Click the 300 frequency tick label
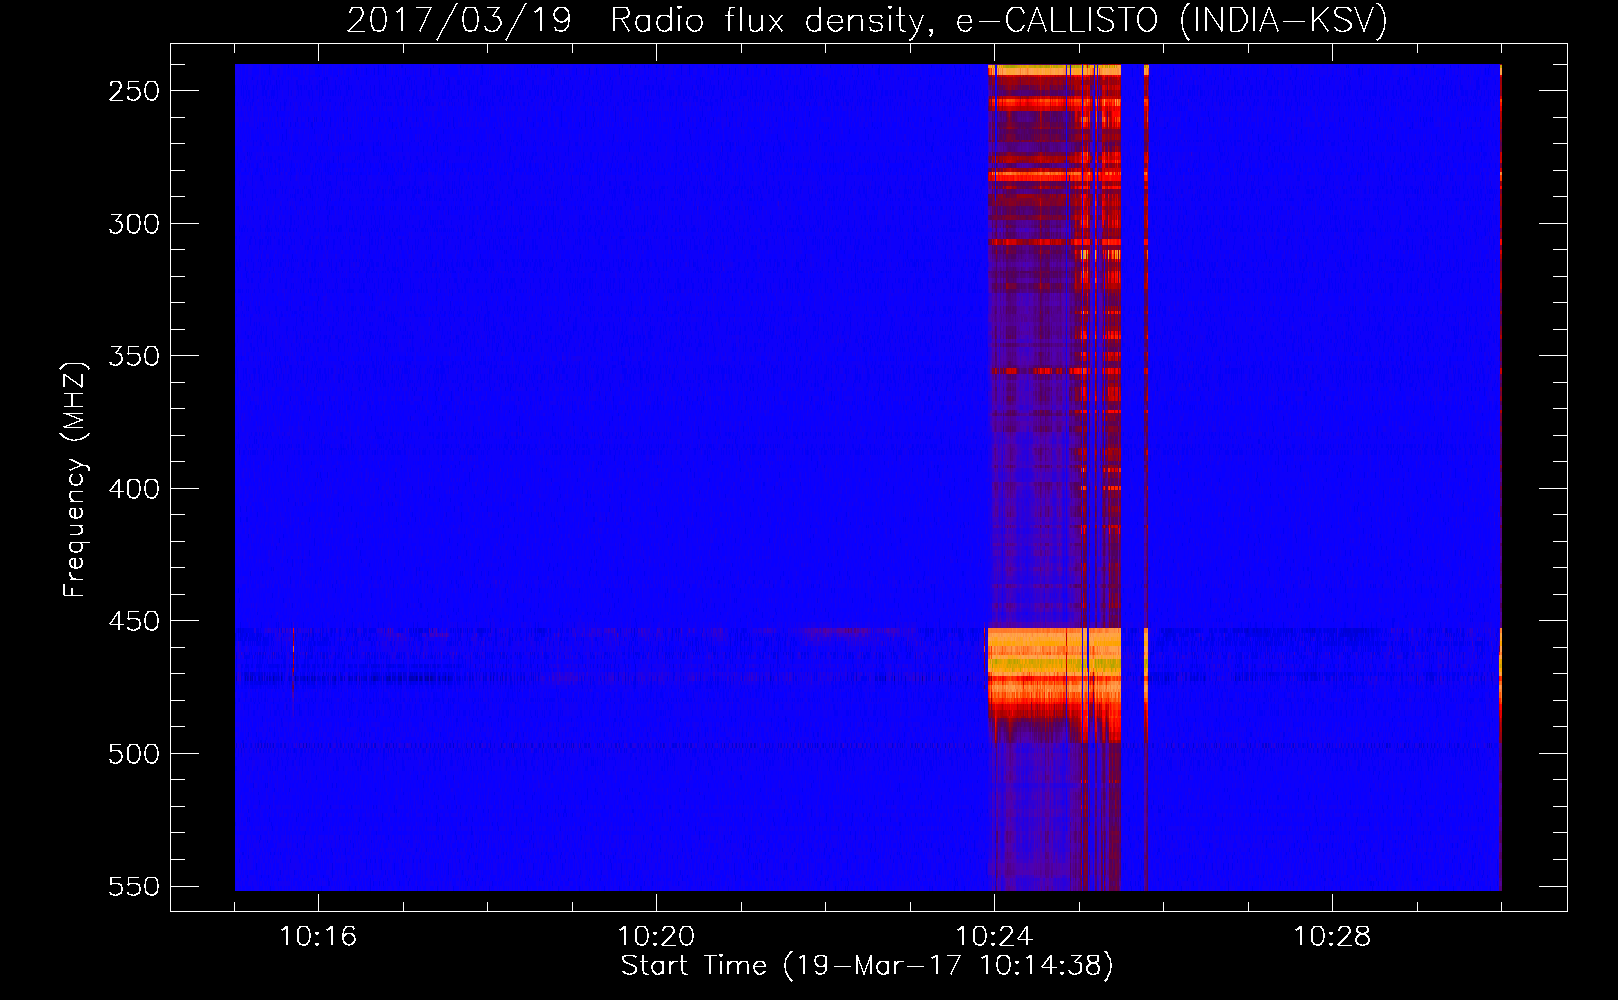The width and height of the screenshot is (1618, 1000). click(x=134, y=224)
